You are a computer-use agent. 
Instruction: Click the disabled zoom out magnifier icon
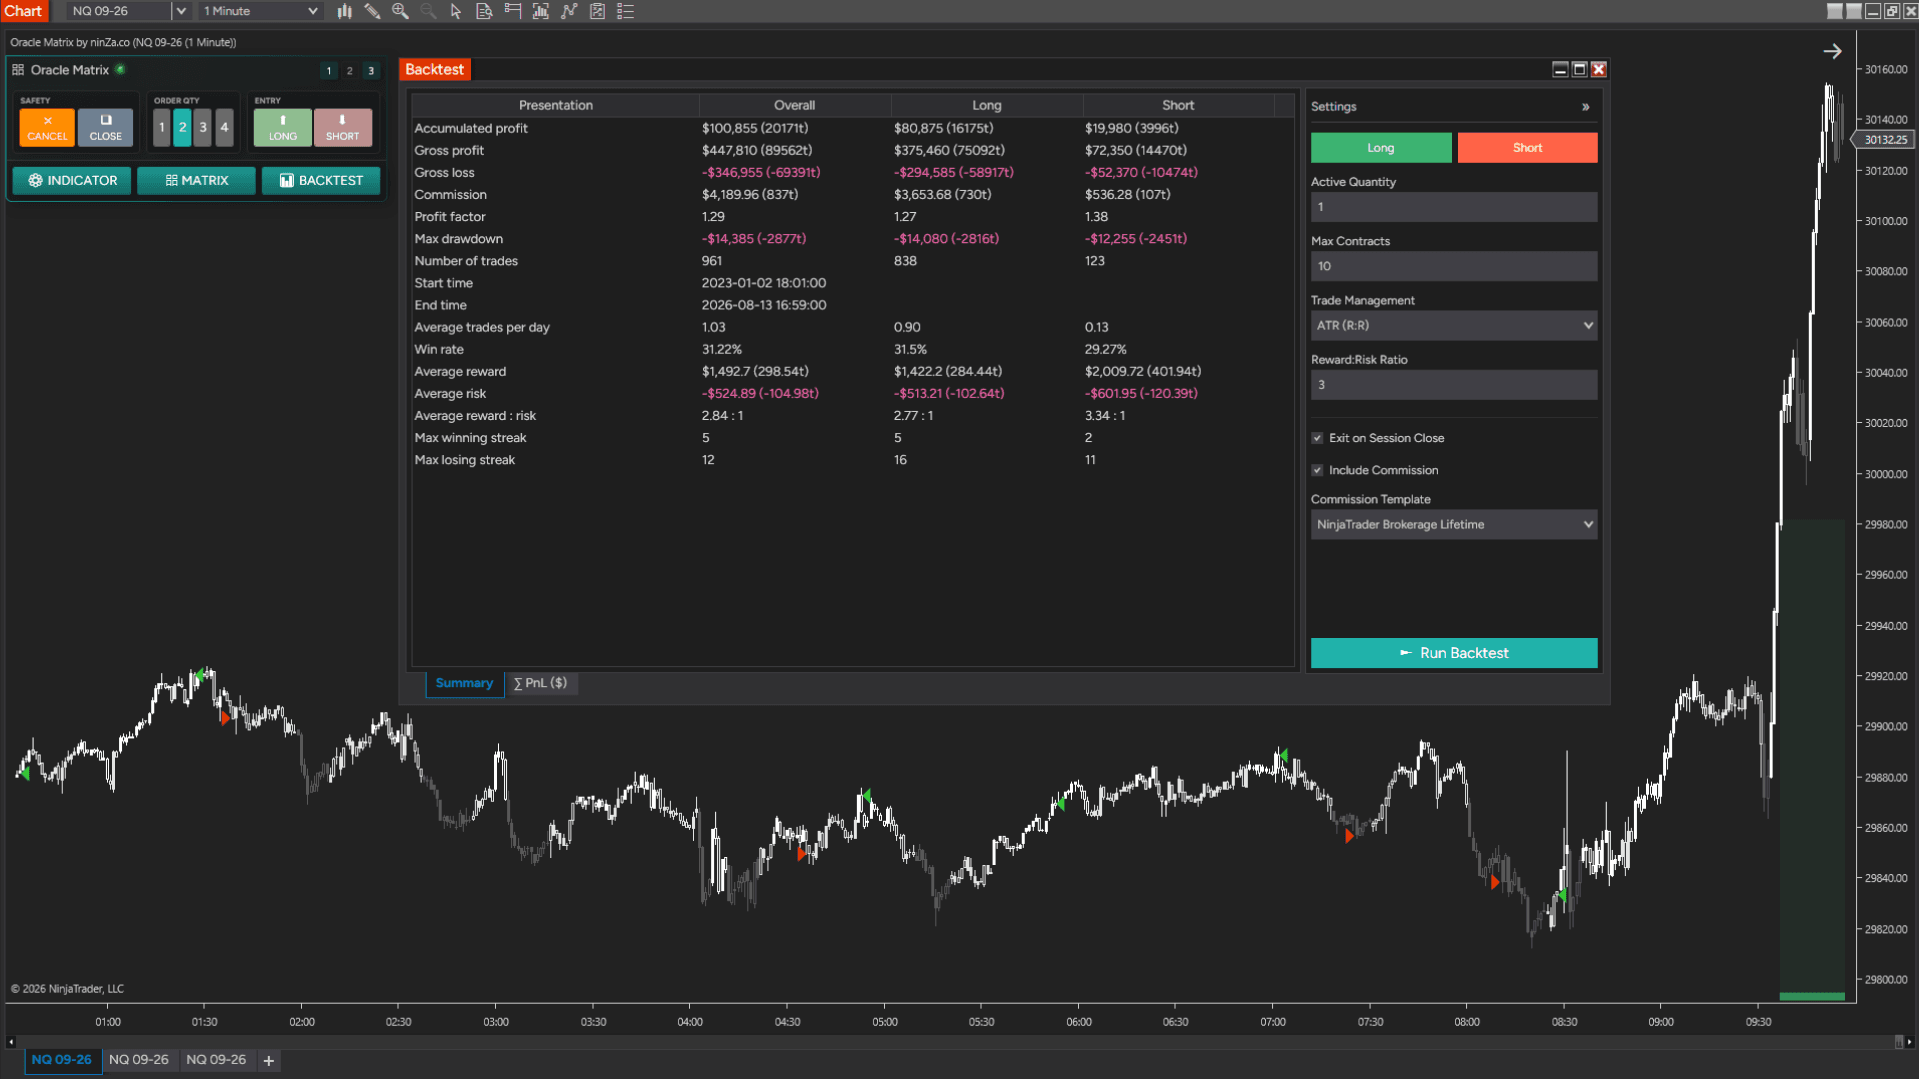pyautogui.click(x=428, y=11)
